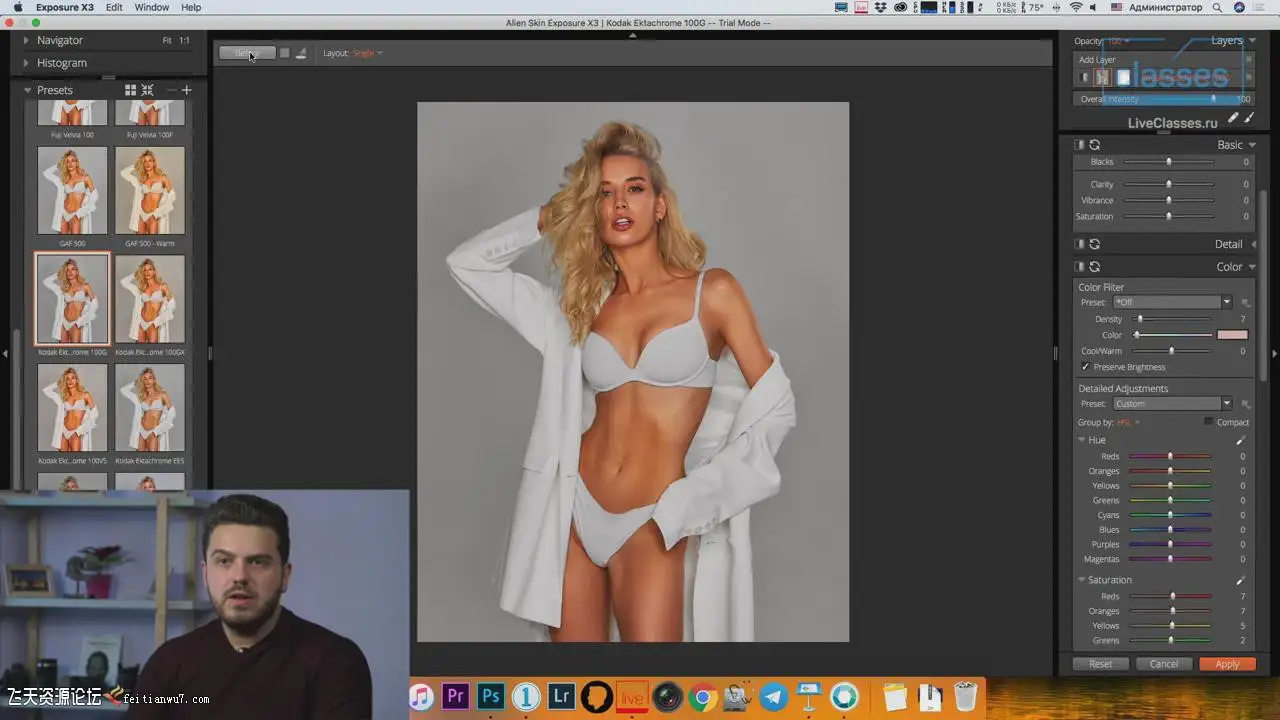Click the Color Filter preset save icon
This screenshot has height=720, width=1280.
click(x=1246, y=303)
